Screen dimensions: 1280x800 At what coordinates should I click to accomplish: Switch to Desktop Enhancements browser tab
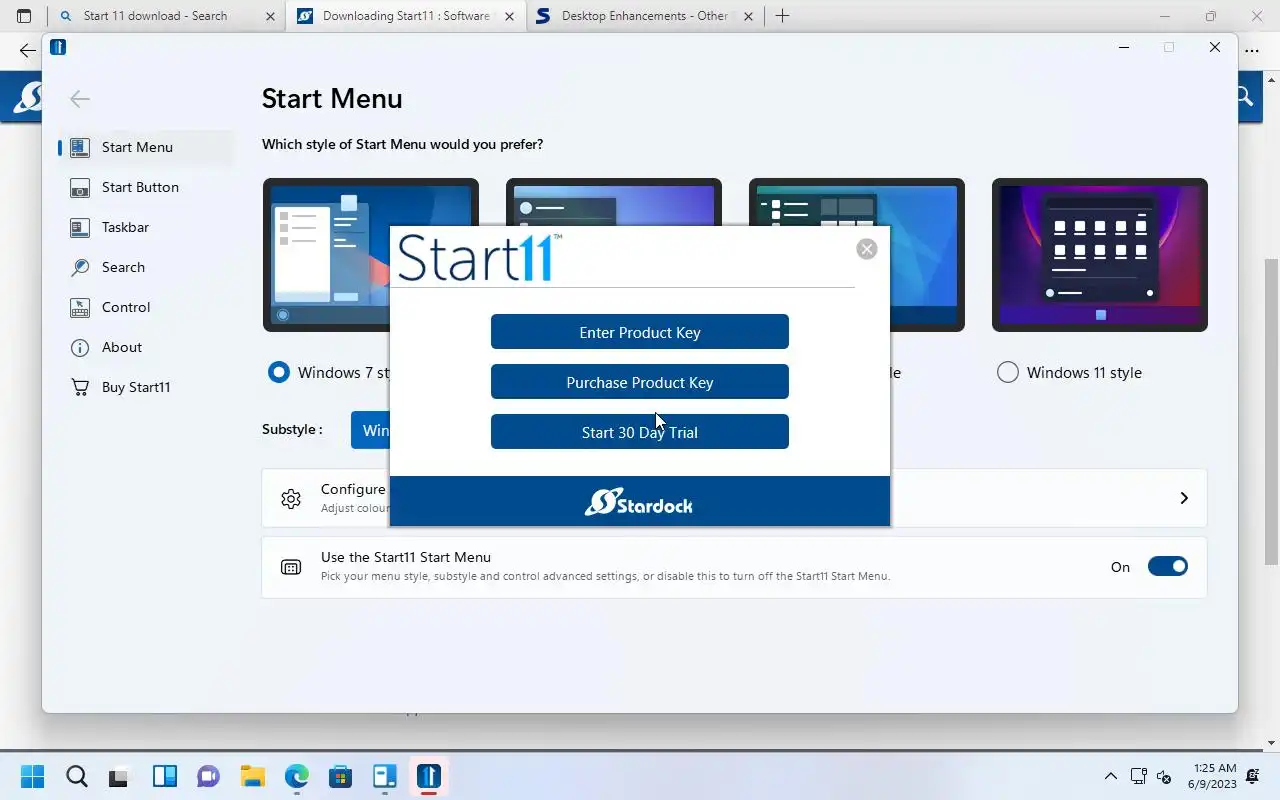point(644,16)
